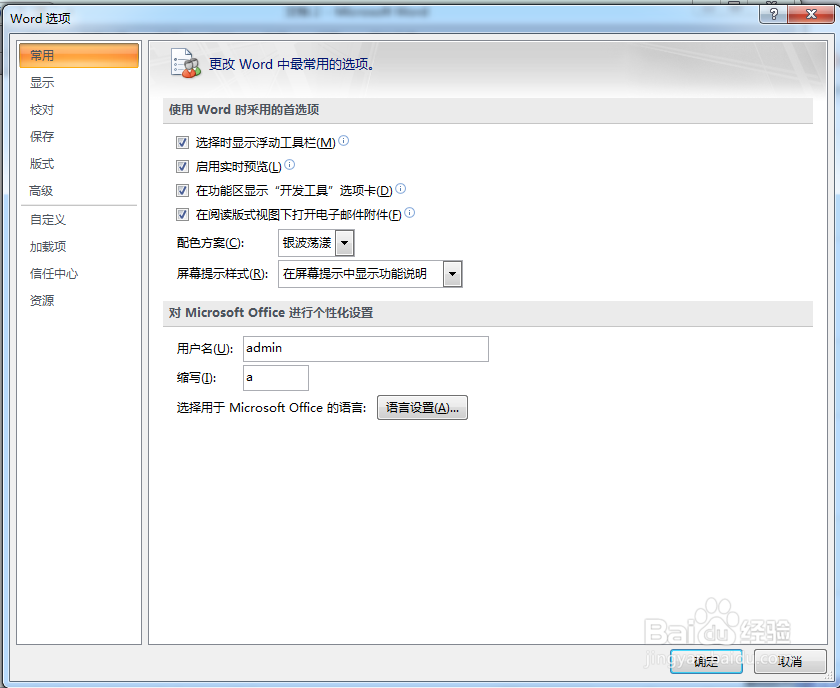The width and height of the screenshot is (840, 688).
Task: Open the 校对 category
Action: [x=79, y=110]
